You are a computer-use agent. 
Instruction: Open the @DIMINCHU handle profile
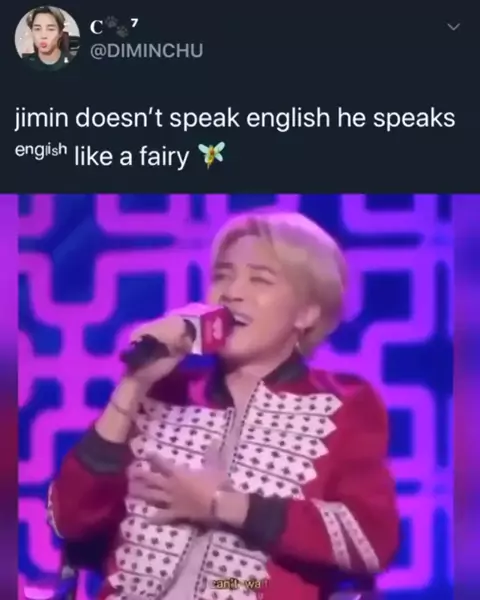coord(146,51)
